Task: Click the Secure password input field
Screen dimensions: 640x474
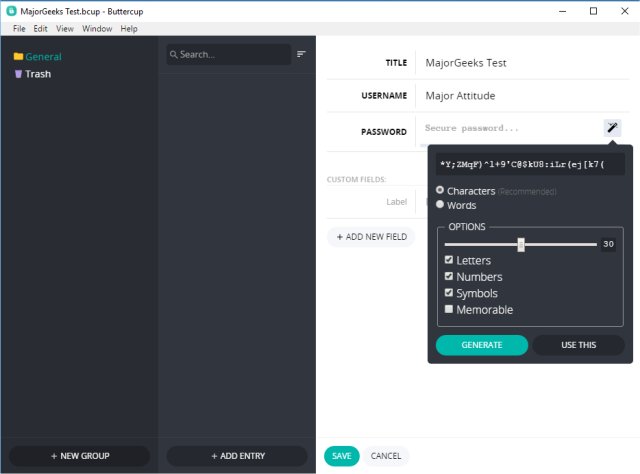Action: tap(510, 128)
